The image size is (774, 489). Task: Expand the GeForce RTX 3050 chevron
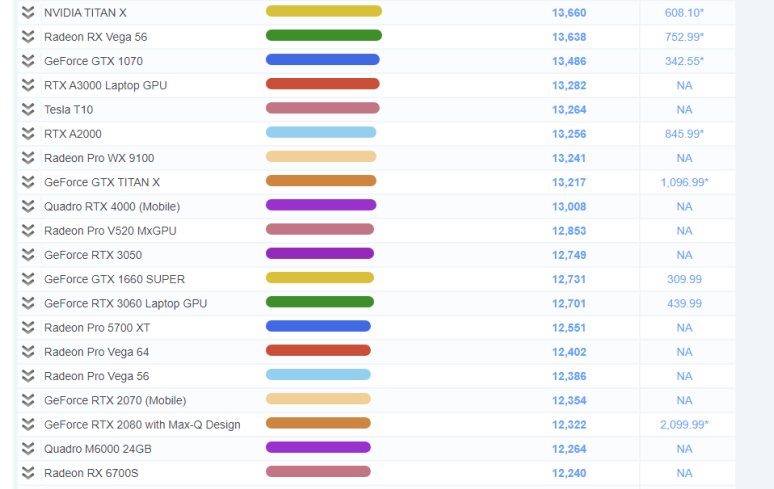point(28,255)
